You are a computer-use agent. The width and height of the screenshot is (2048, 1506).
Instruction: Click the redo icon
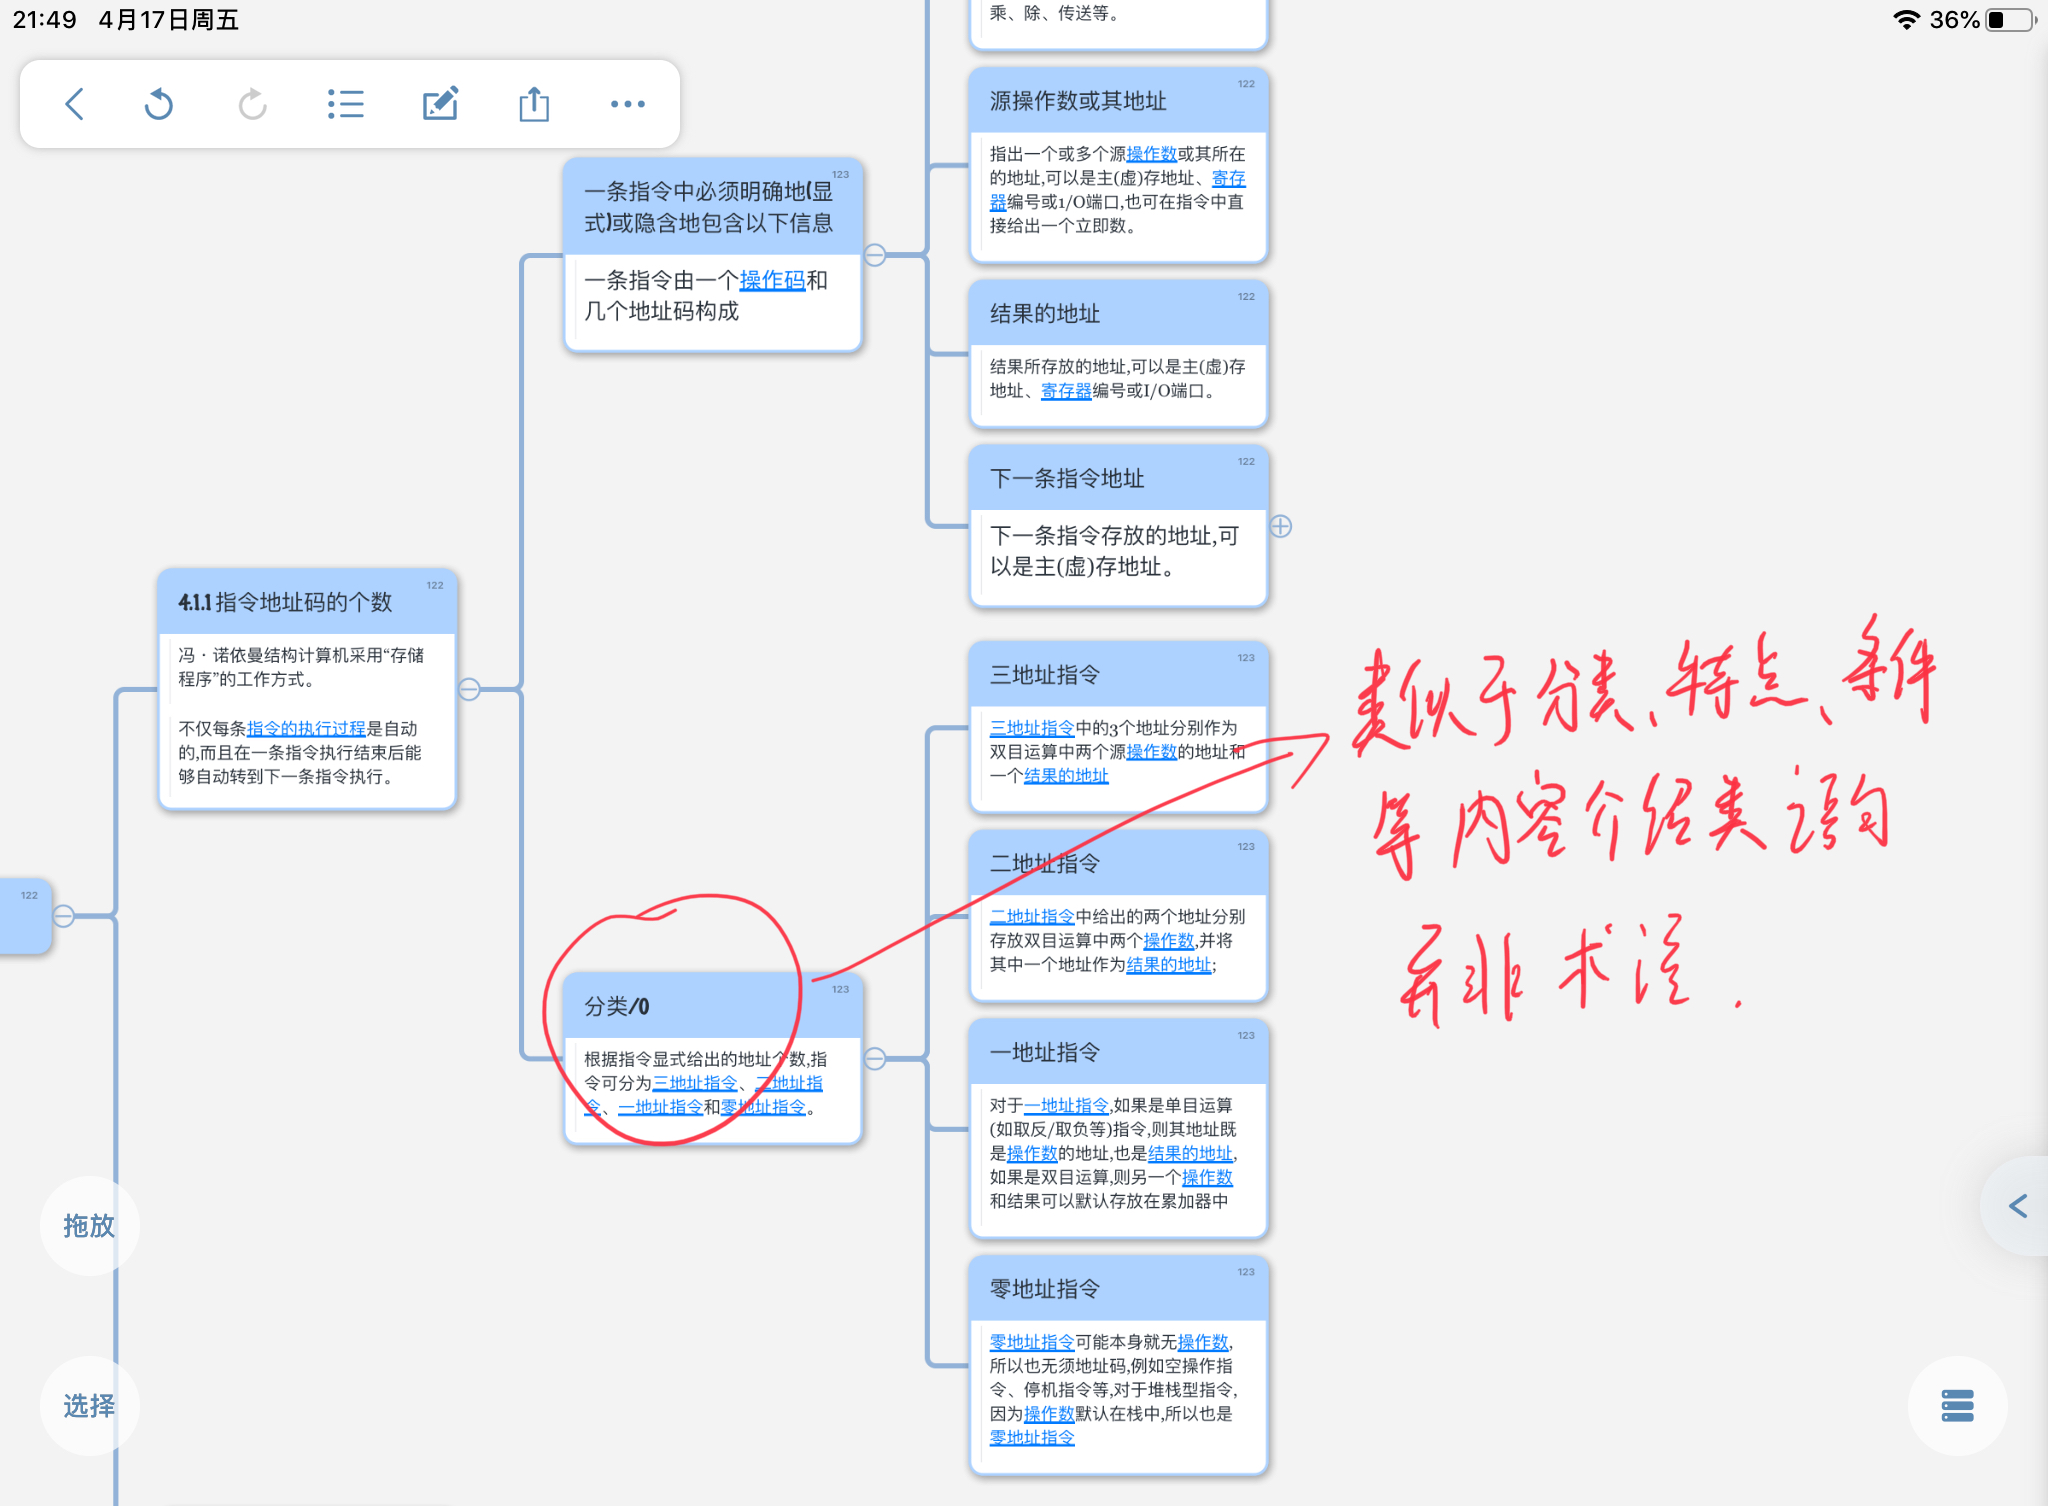(252, 104)
